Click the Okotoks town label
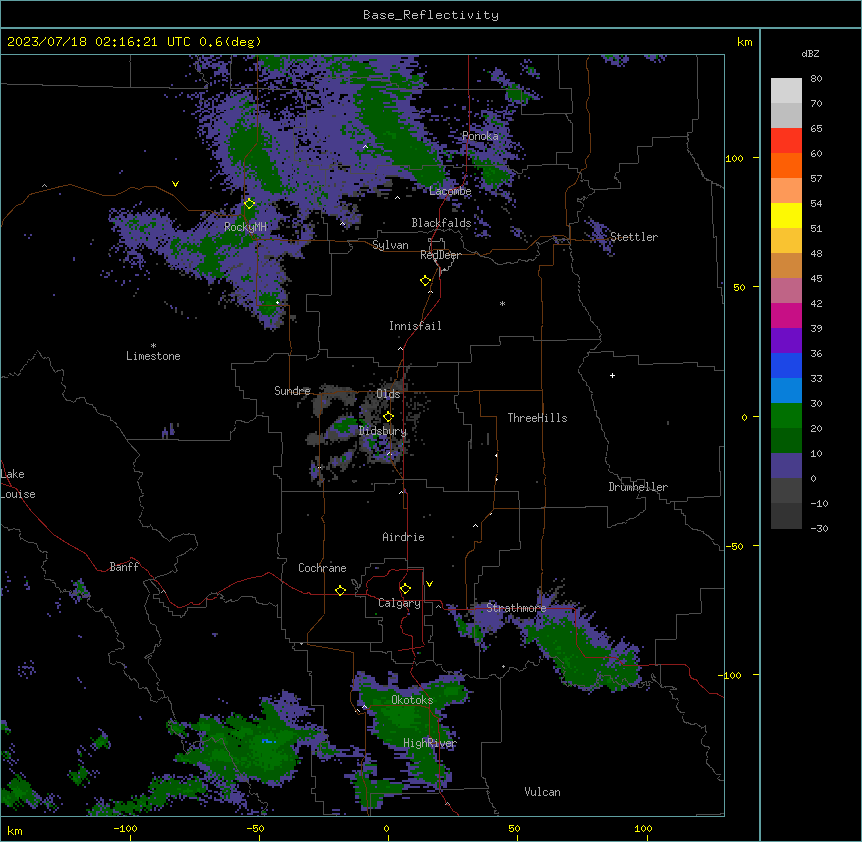Viewport: 862px width, 842px height. point(412,700)
